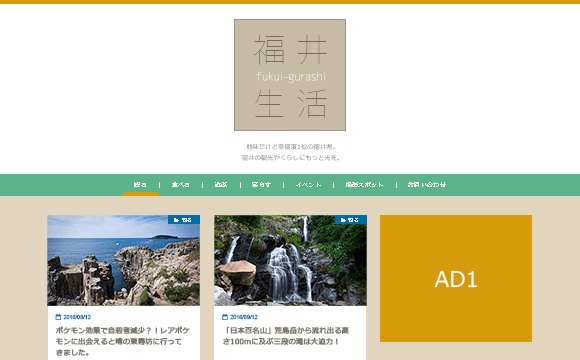Click the category tag over the waterfall photo
Image resolution: width=580 pixels, height=360 pixels.
[x=351, y=220]
